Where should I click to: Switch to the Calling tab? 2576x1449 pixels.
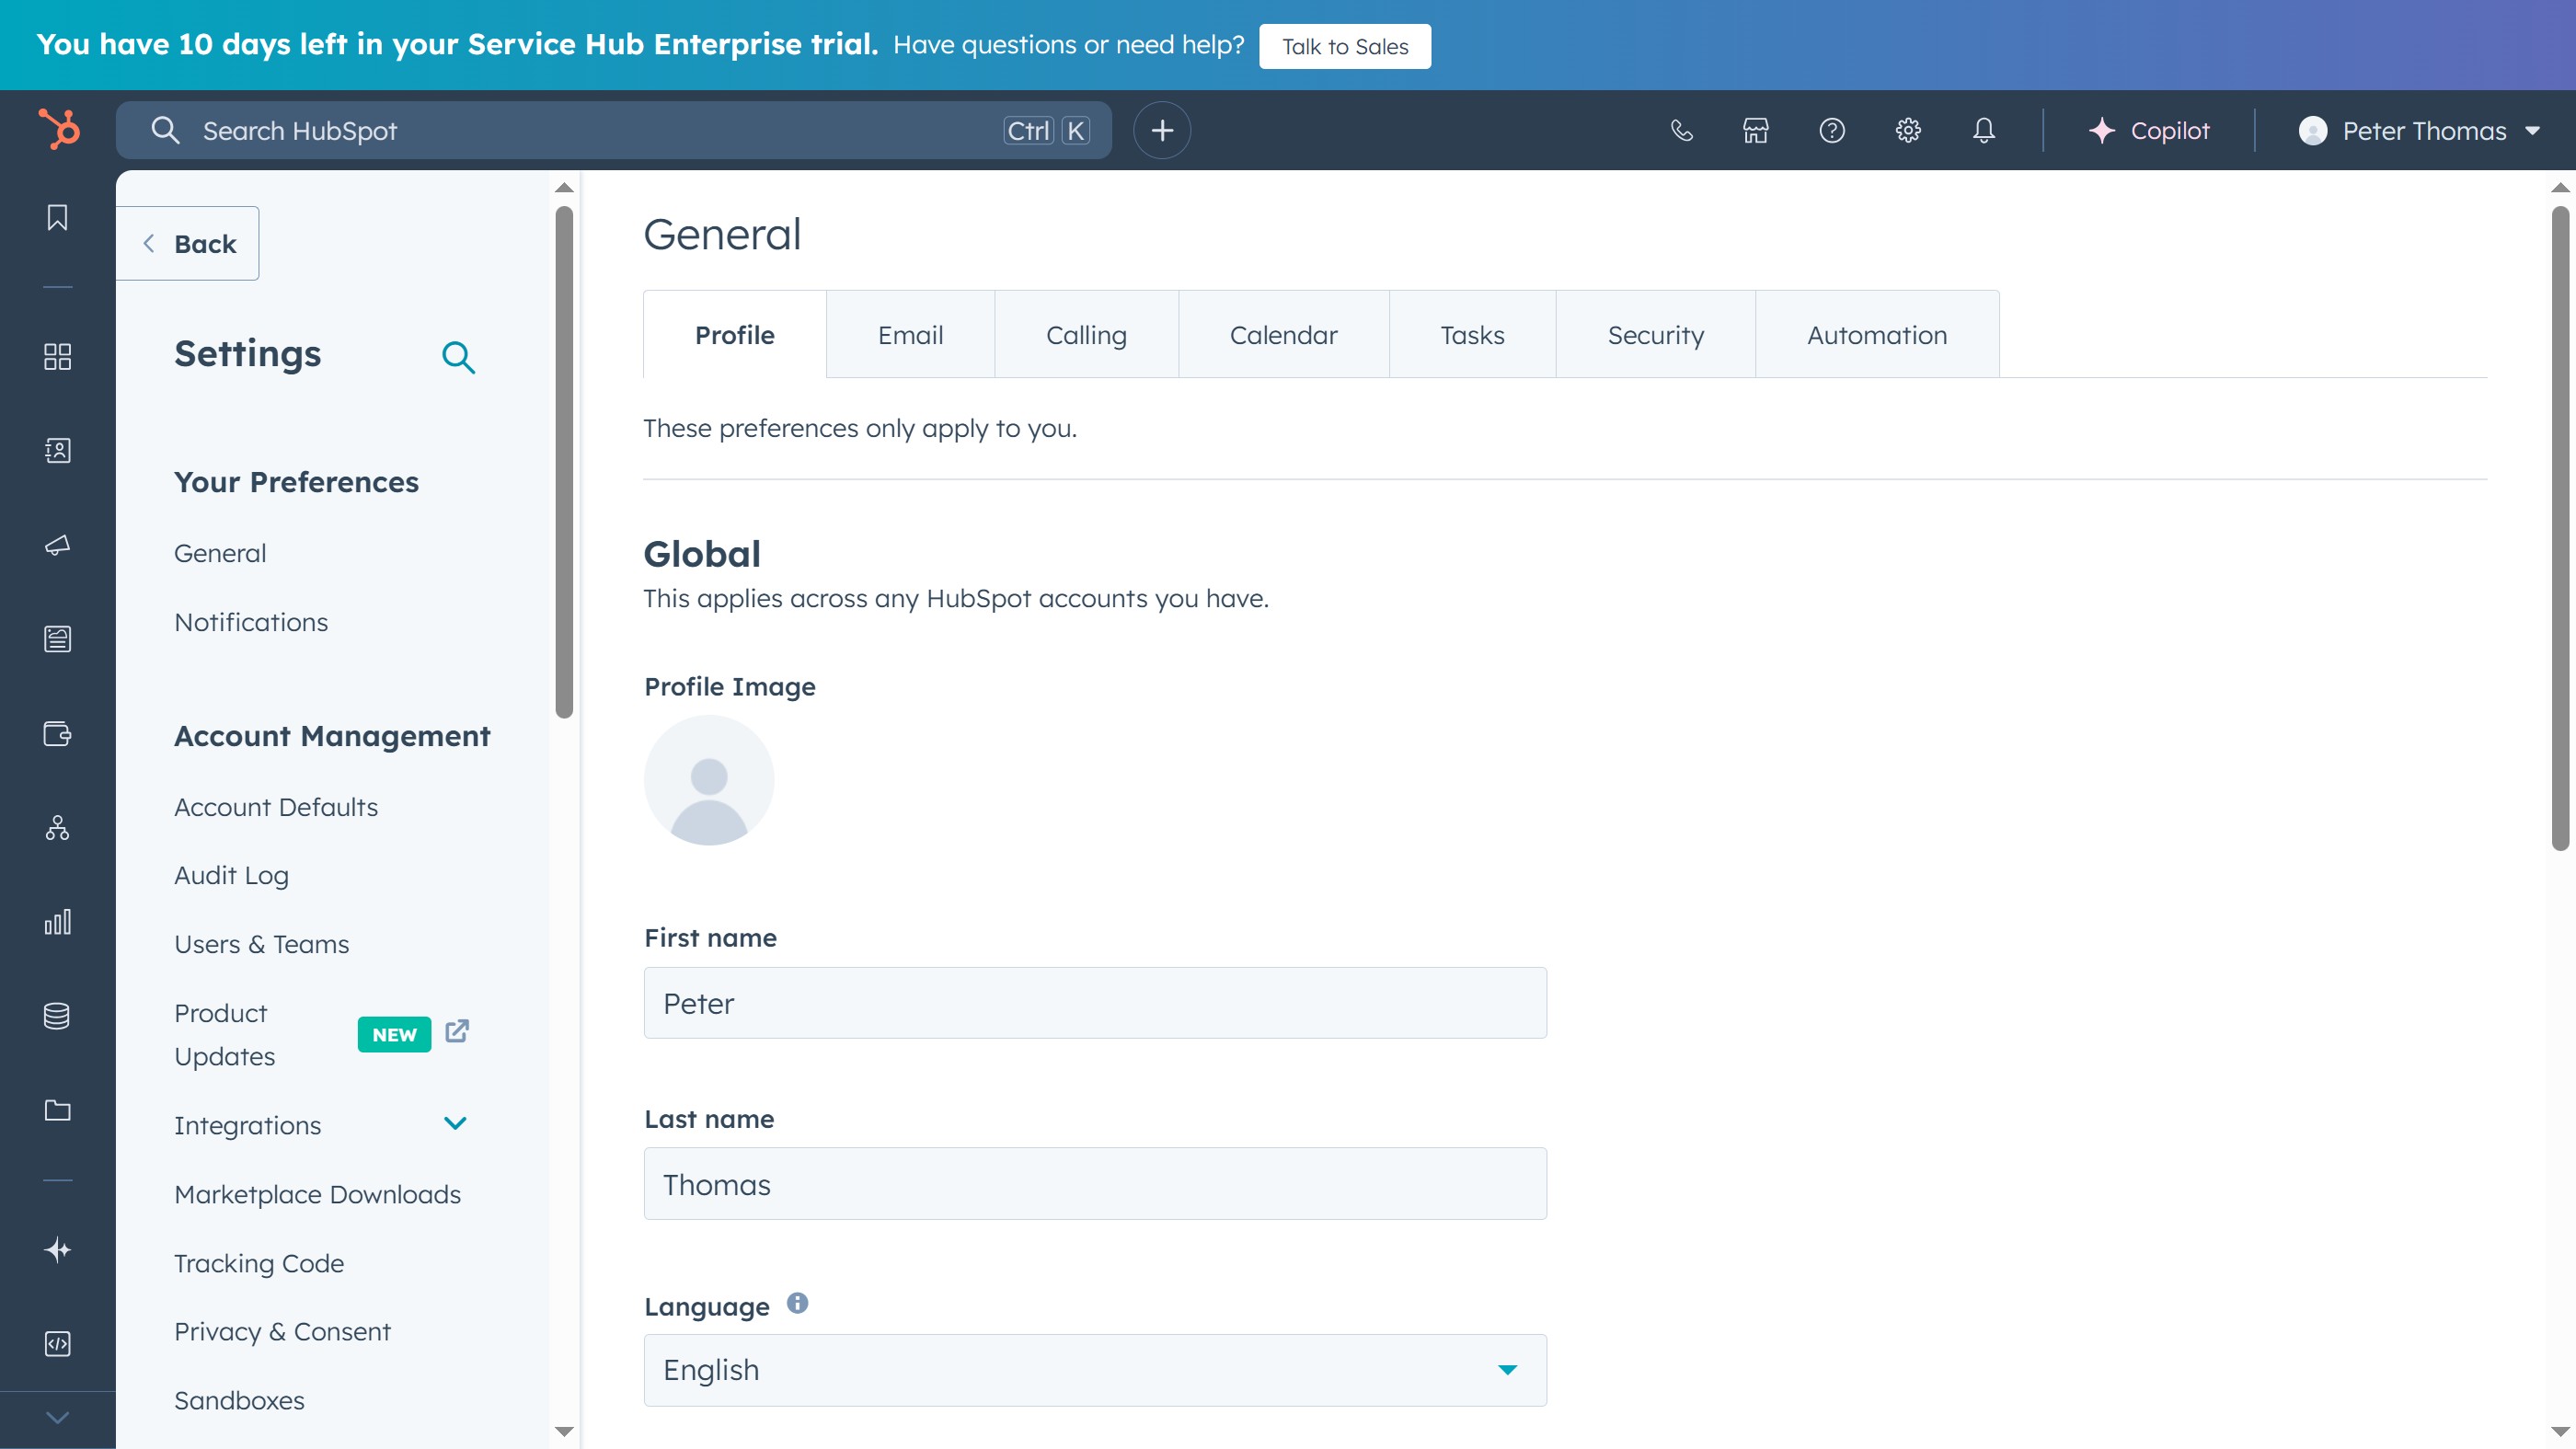pyautogui.click(x=1086, y=334)
